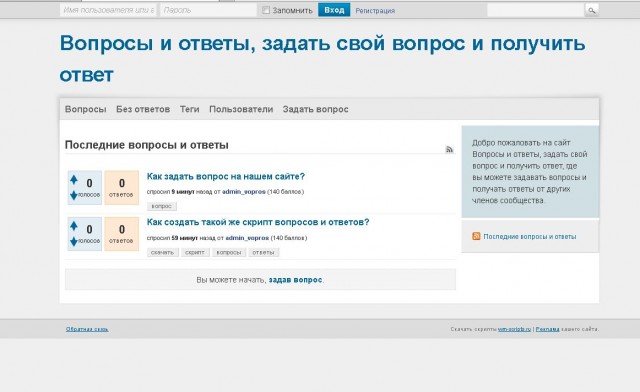The width and height of the screenshot is (640, 392).
Task: Open question Как задать вопрос на нашем сайте?
Action: [x=226, y=176]
